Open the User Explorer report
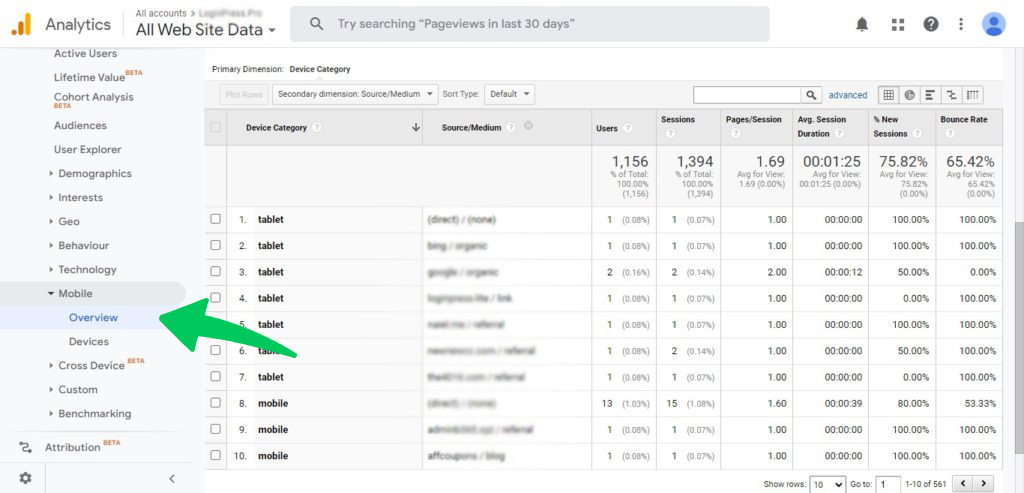 tap(87, 149)
